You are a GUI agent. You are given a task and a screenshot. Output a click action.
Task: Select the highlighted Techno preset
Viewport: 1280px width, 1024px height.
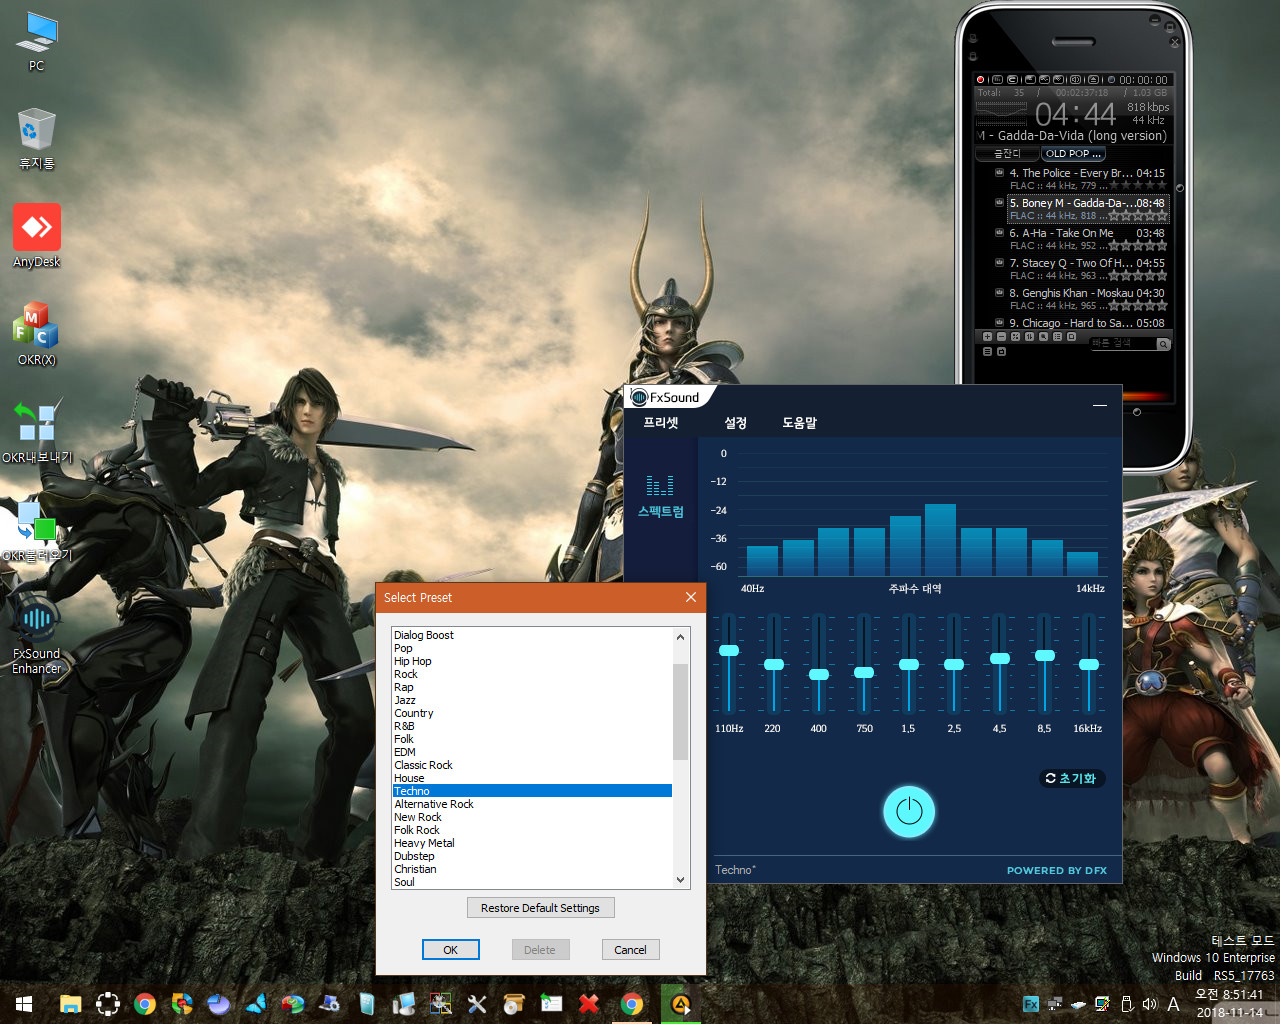[532, 791]
